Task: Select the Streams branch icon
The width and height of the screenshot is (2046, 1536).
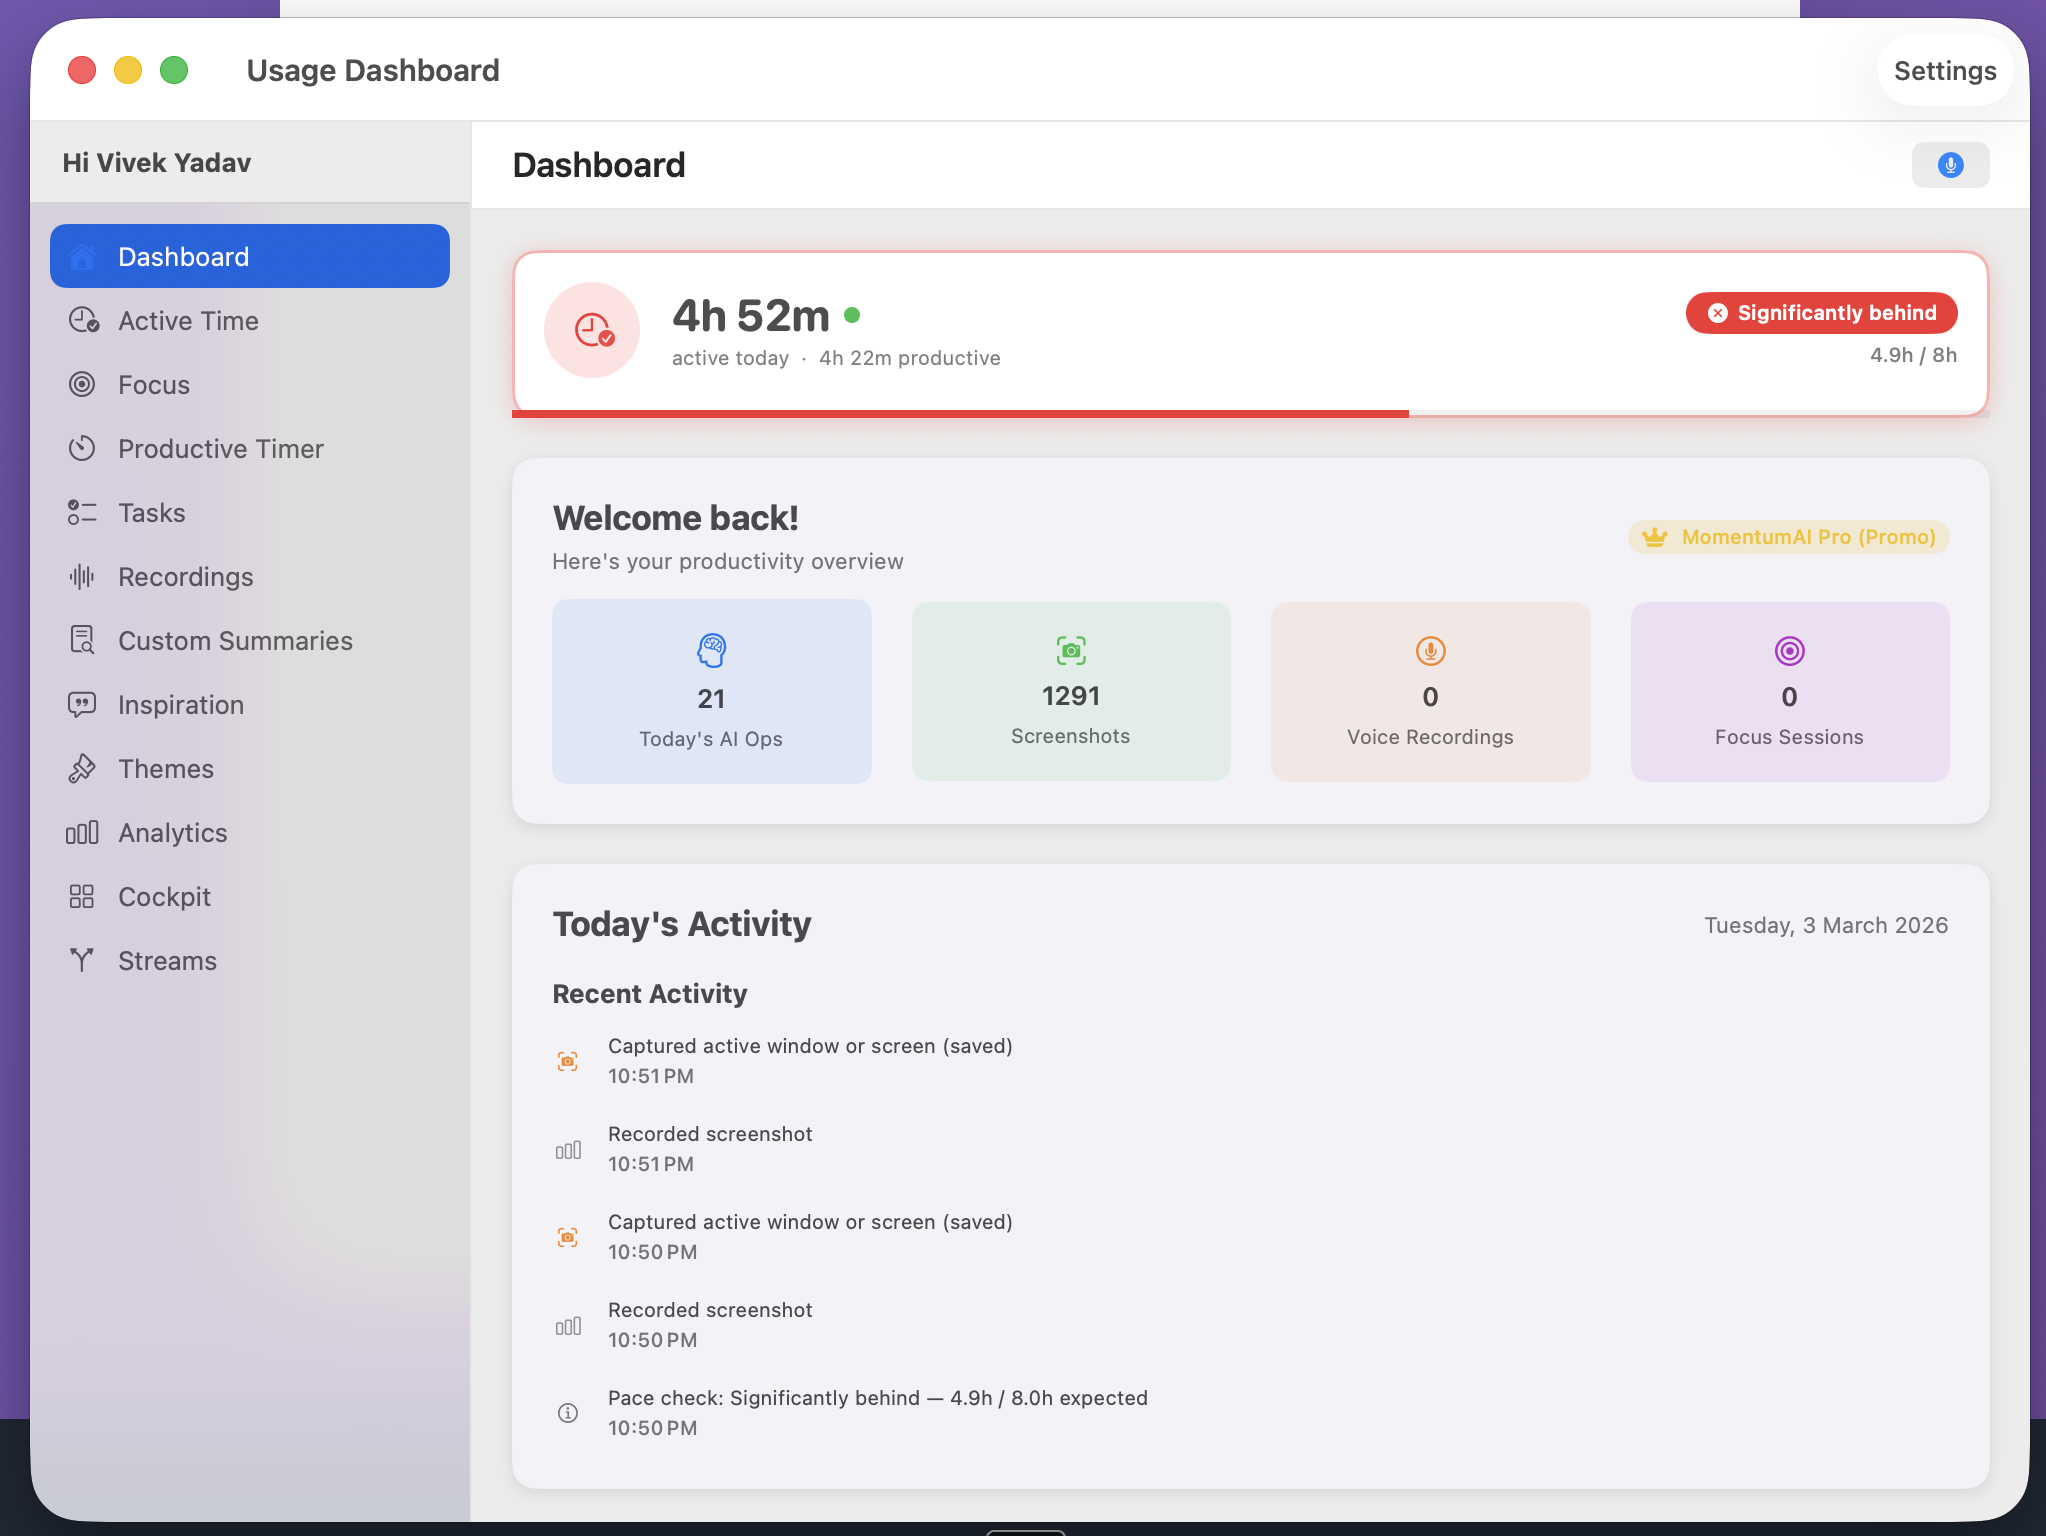Action: coord(84,960)
